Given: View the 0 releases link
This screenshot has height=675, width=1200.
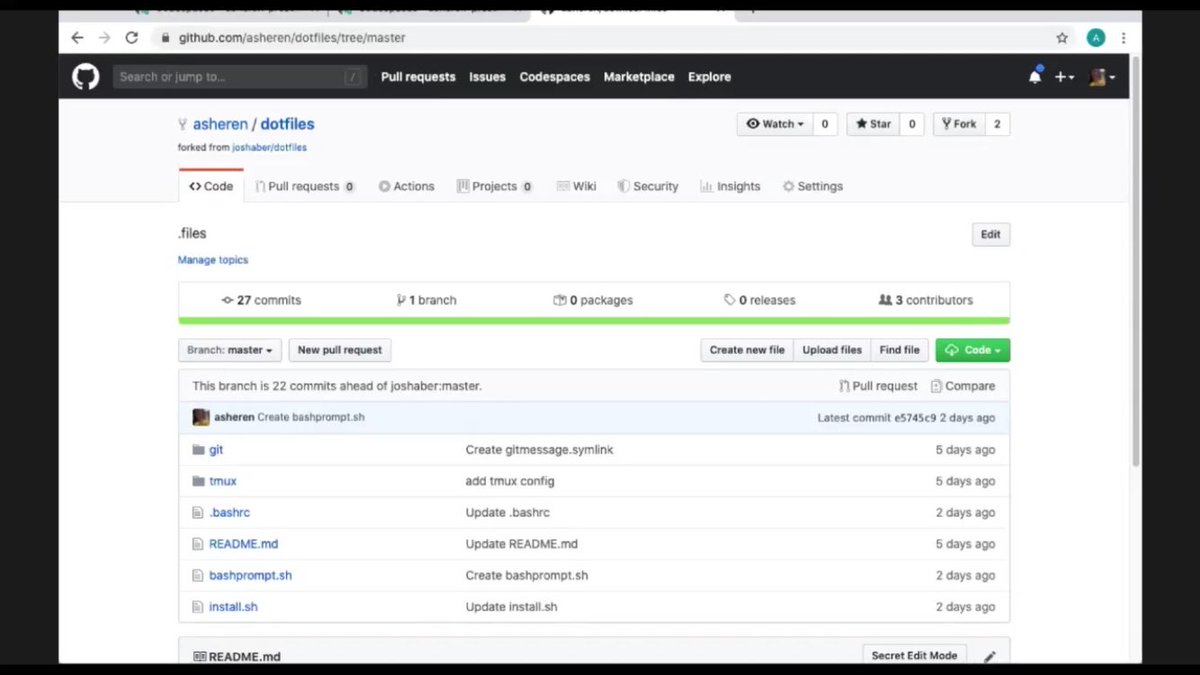Looking at the screenshot, I should (x=760, y=300).
